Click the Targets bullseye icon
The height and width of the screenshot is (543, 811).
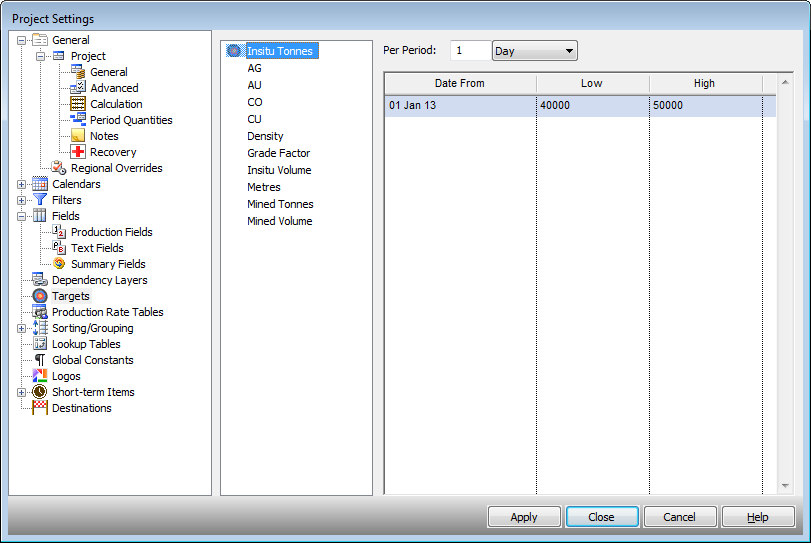[40, 296]
